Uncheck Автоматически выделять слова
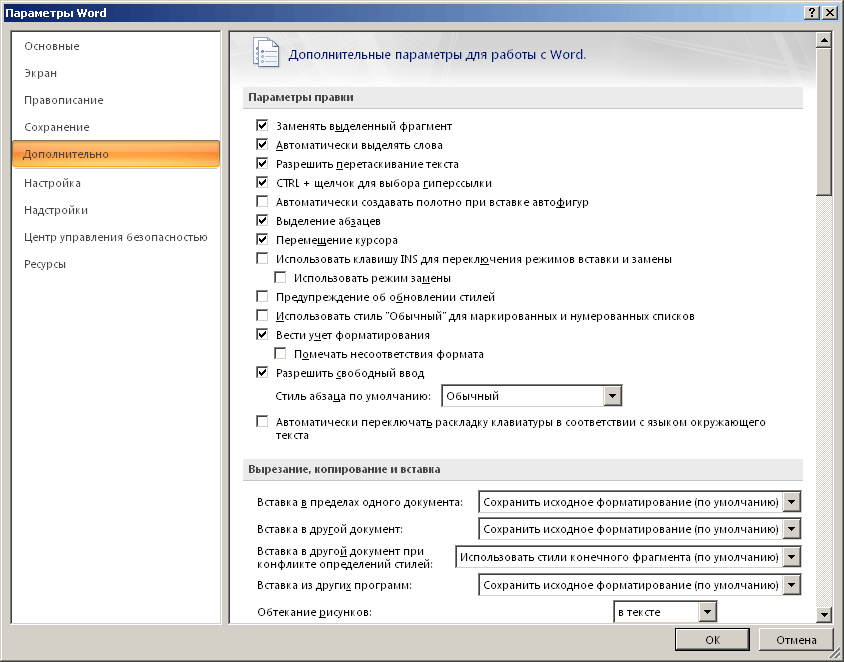The width and height of the screenshot is (844, 662). (262, 145)
